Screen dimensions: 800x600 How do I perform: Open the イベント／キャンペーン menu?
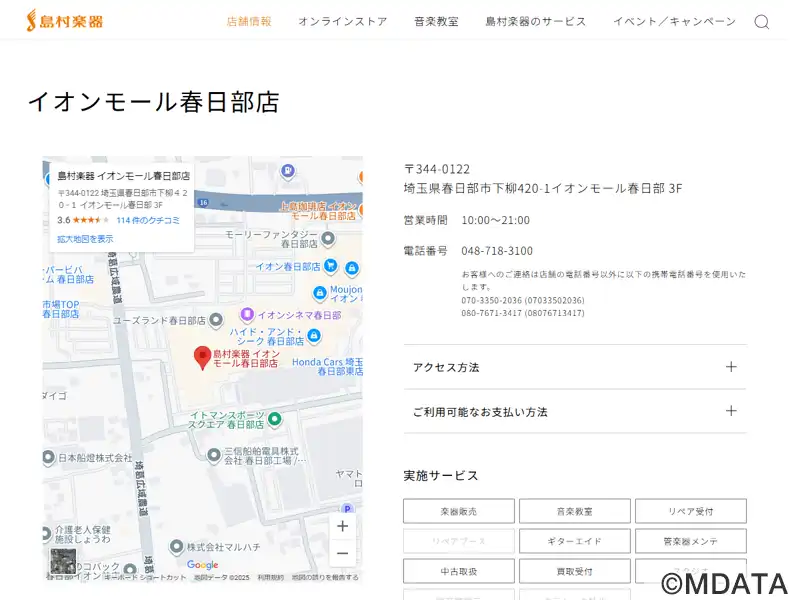pos(674,21)
